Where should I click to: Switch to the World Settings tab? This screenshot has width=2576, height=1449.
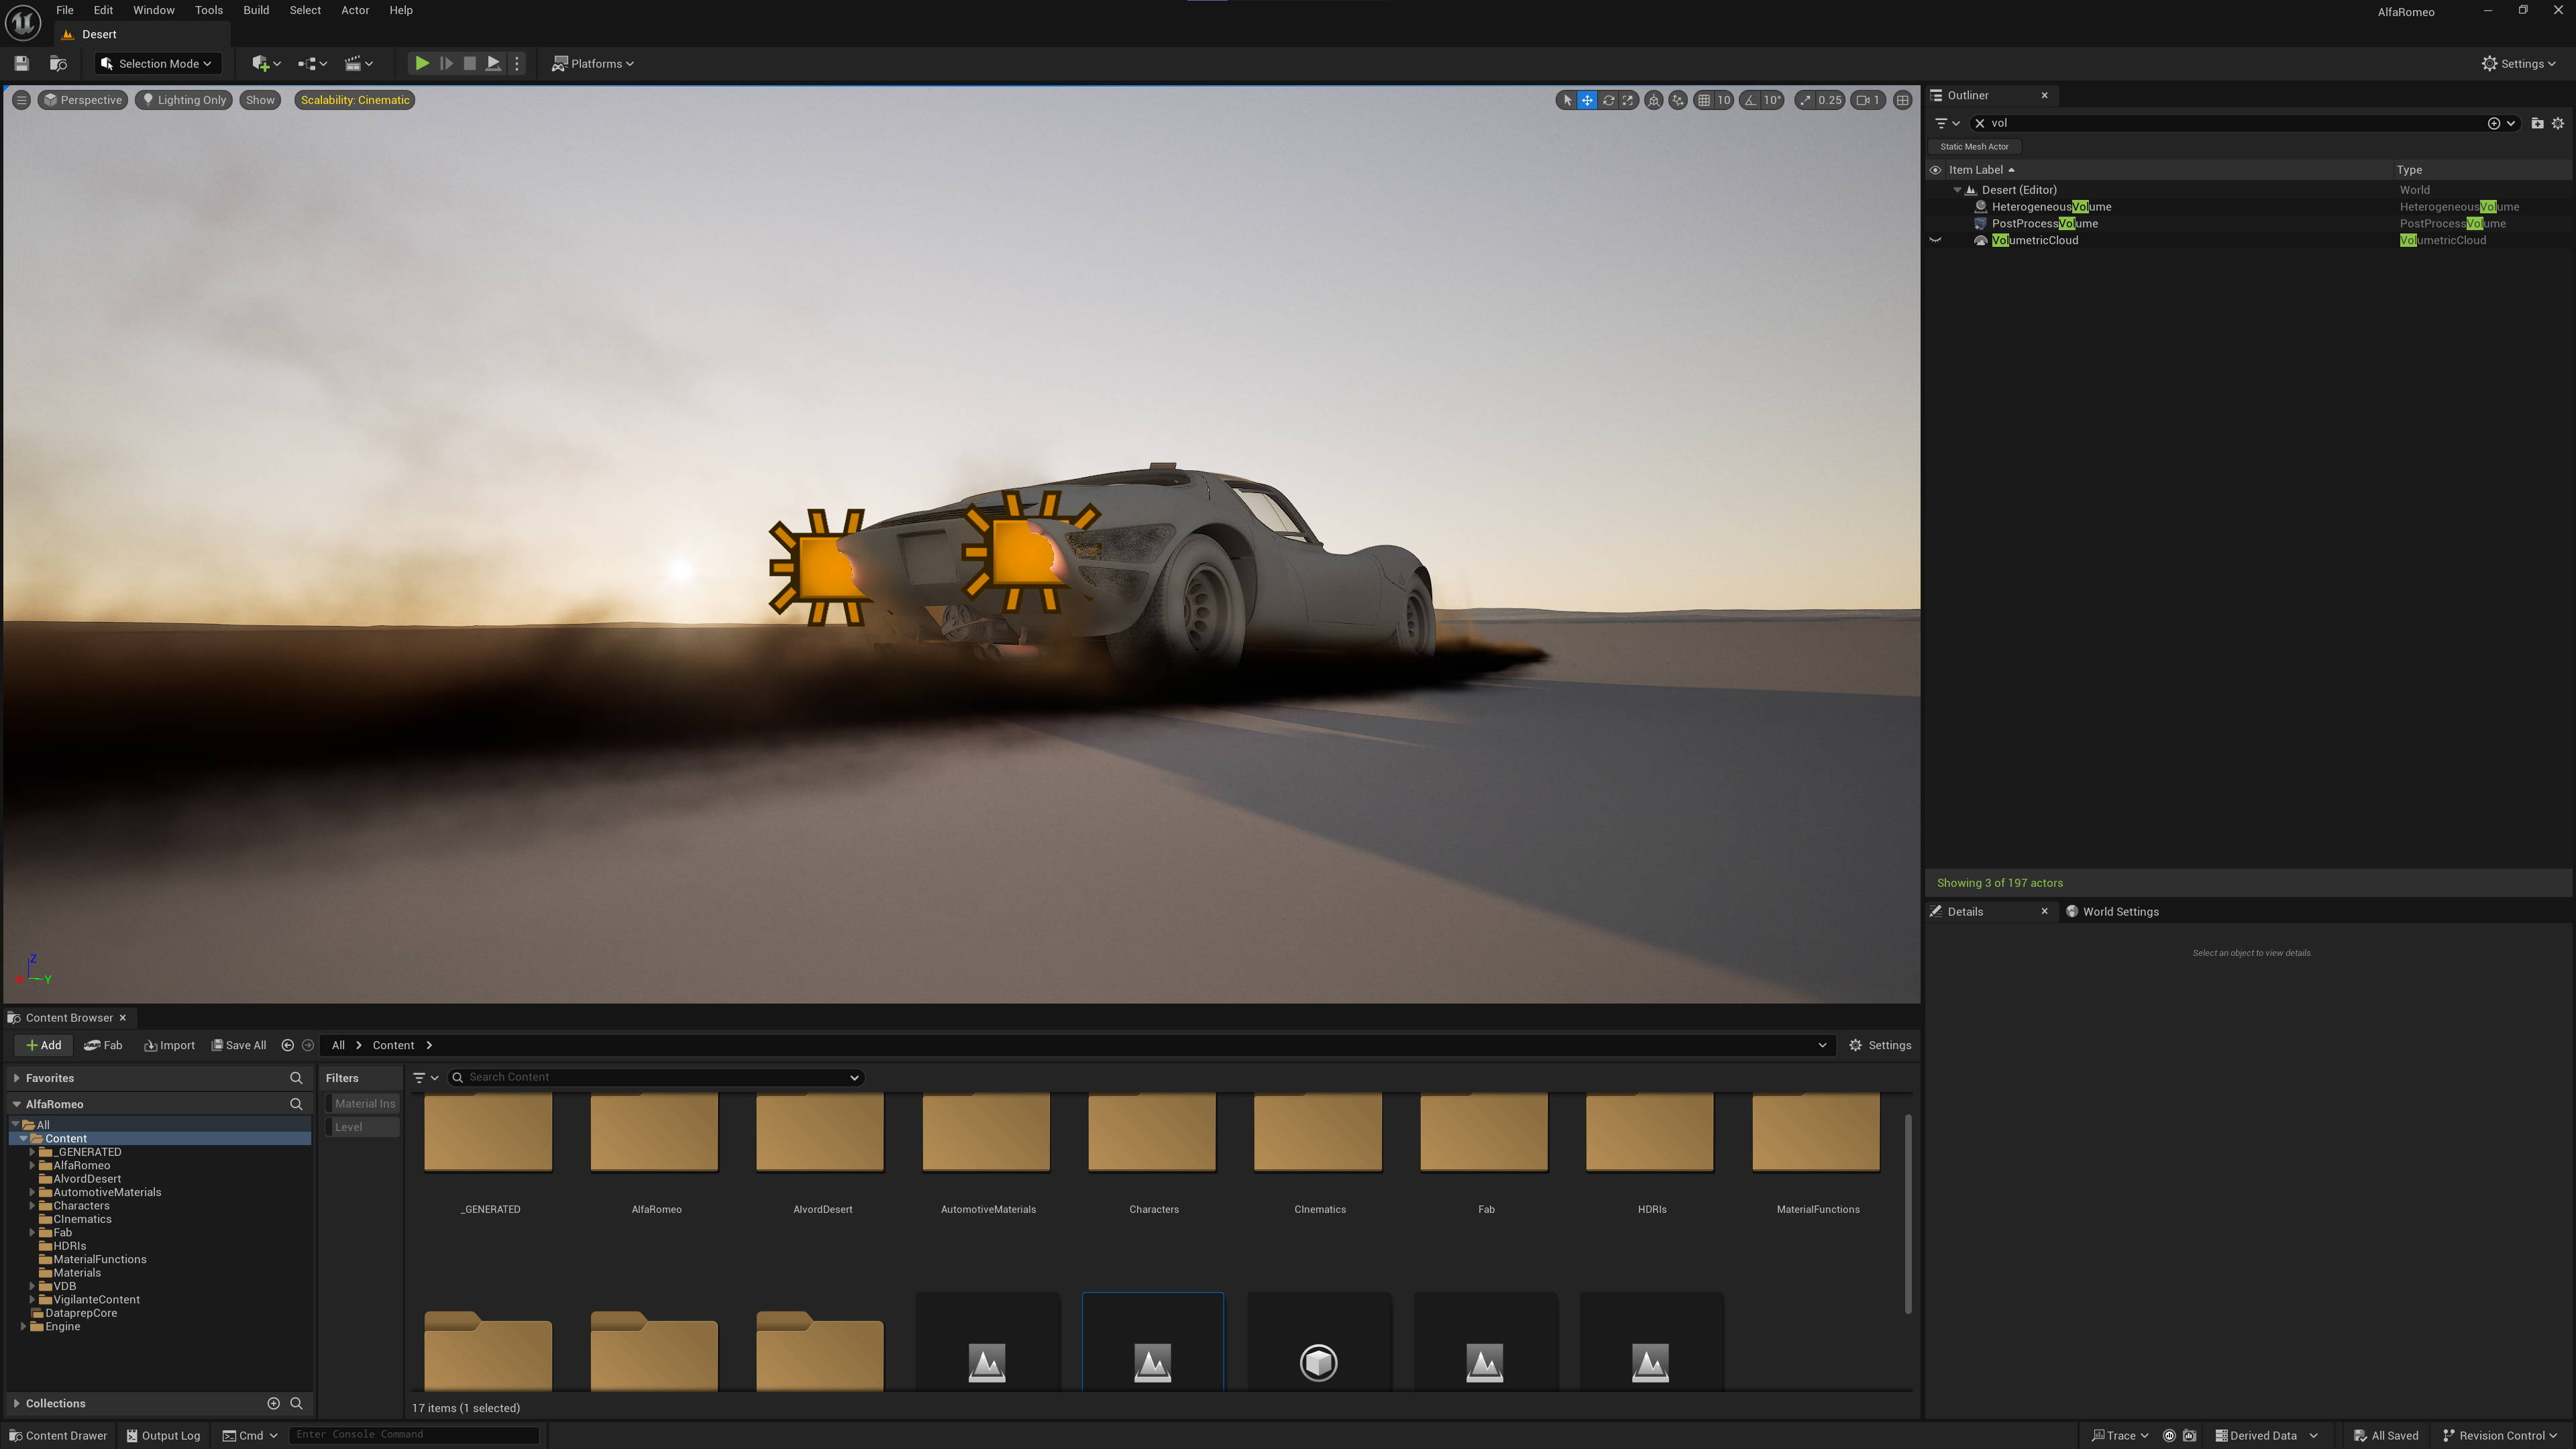coord(2119,911)
